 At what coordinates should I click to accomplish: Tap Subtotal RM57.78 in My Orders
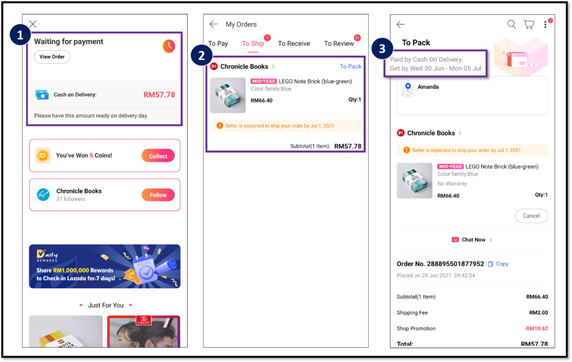325,146
